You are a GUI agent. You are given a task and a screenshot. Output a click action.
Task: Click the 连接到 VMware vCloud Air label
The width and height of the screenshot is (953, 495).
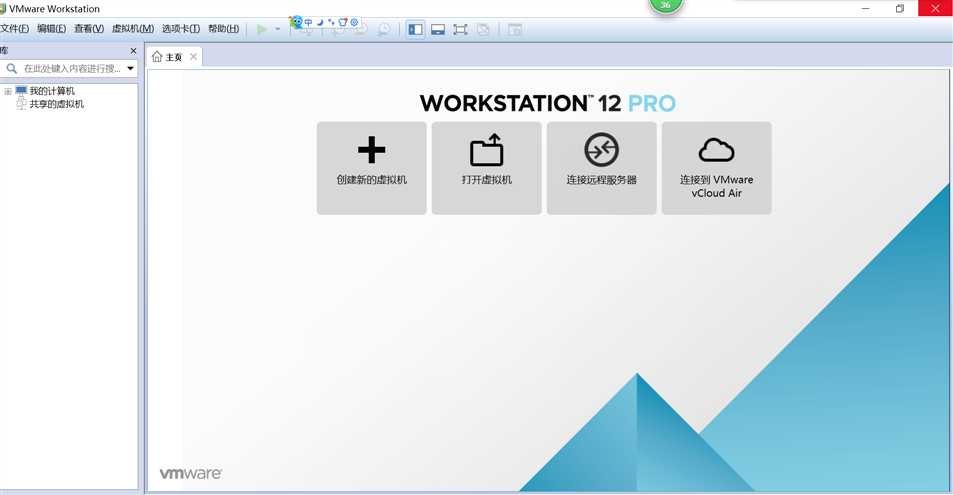(717, 186)
